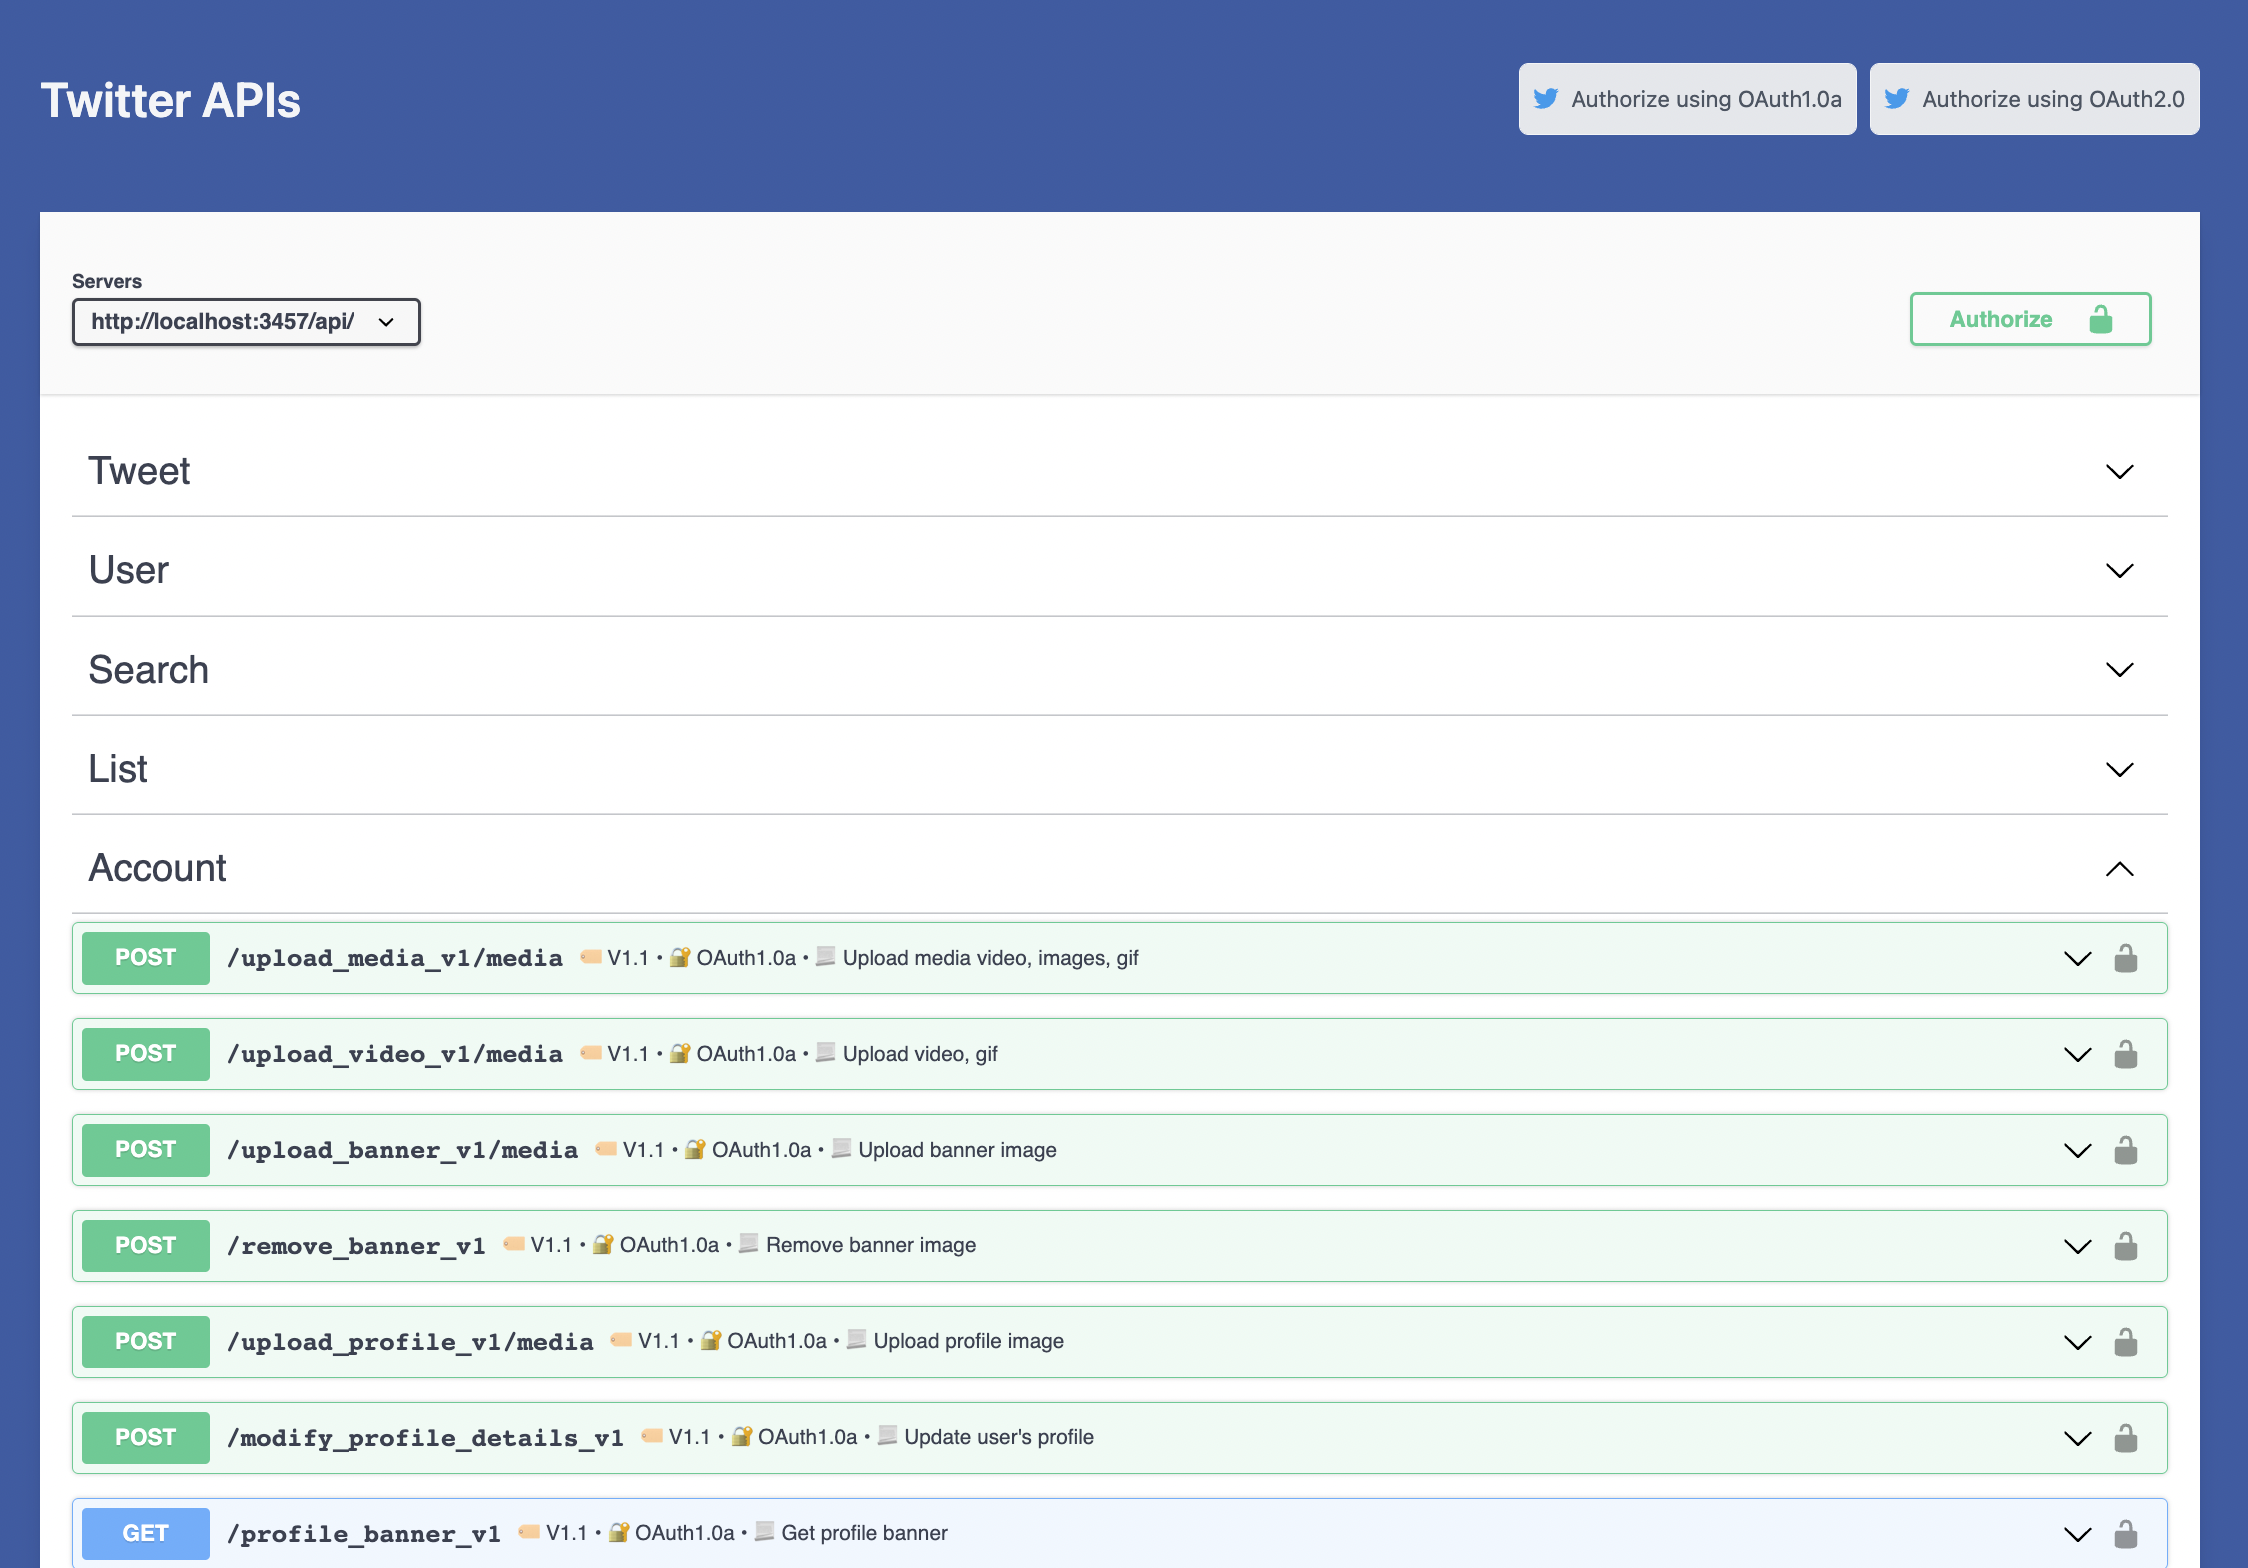Open the Servers dropdown selector
Screen dimensions: 2248x1568
246,322
